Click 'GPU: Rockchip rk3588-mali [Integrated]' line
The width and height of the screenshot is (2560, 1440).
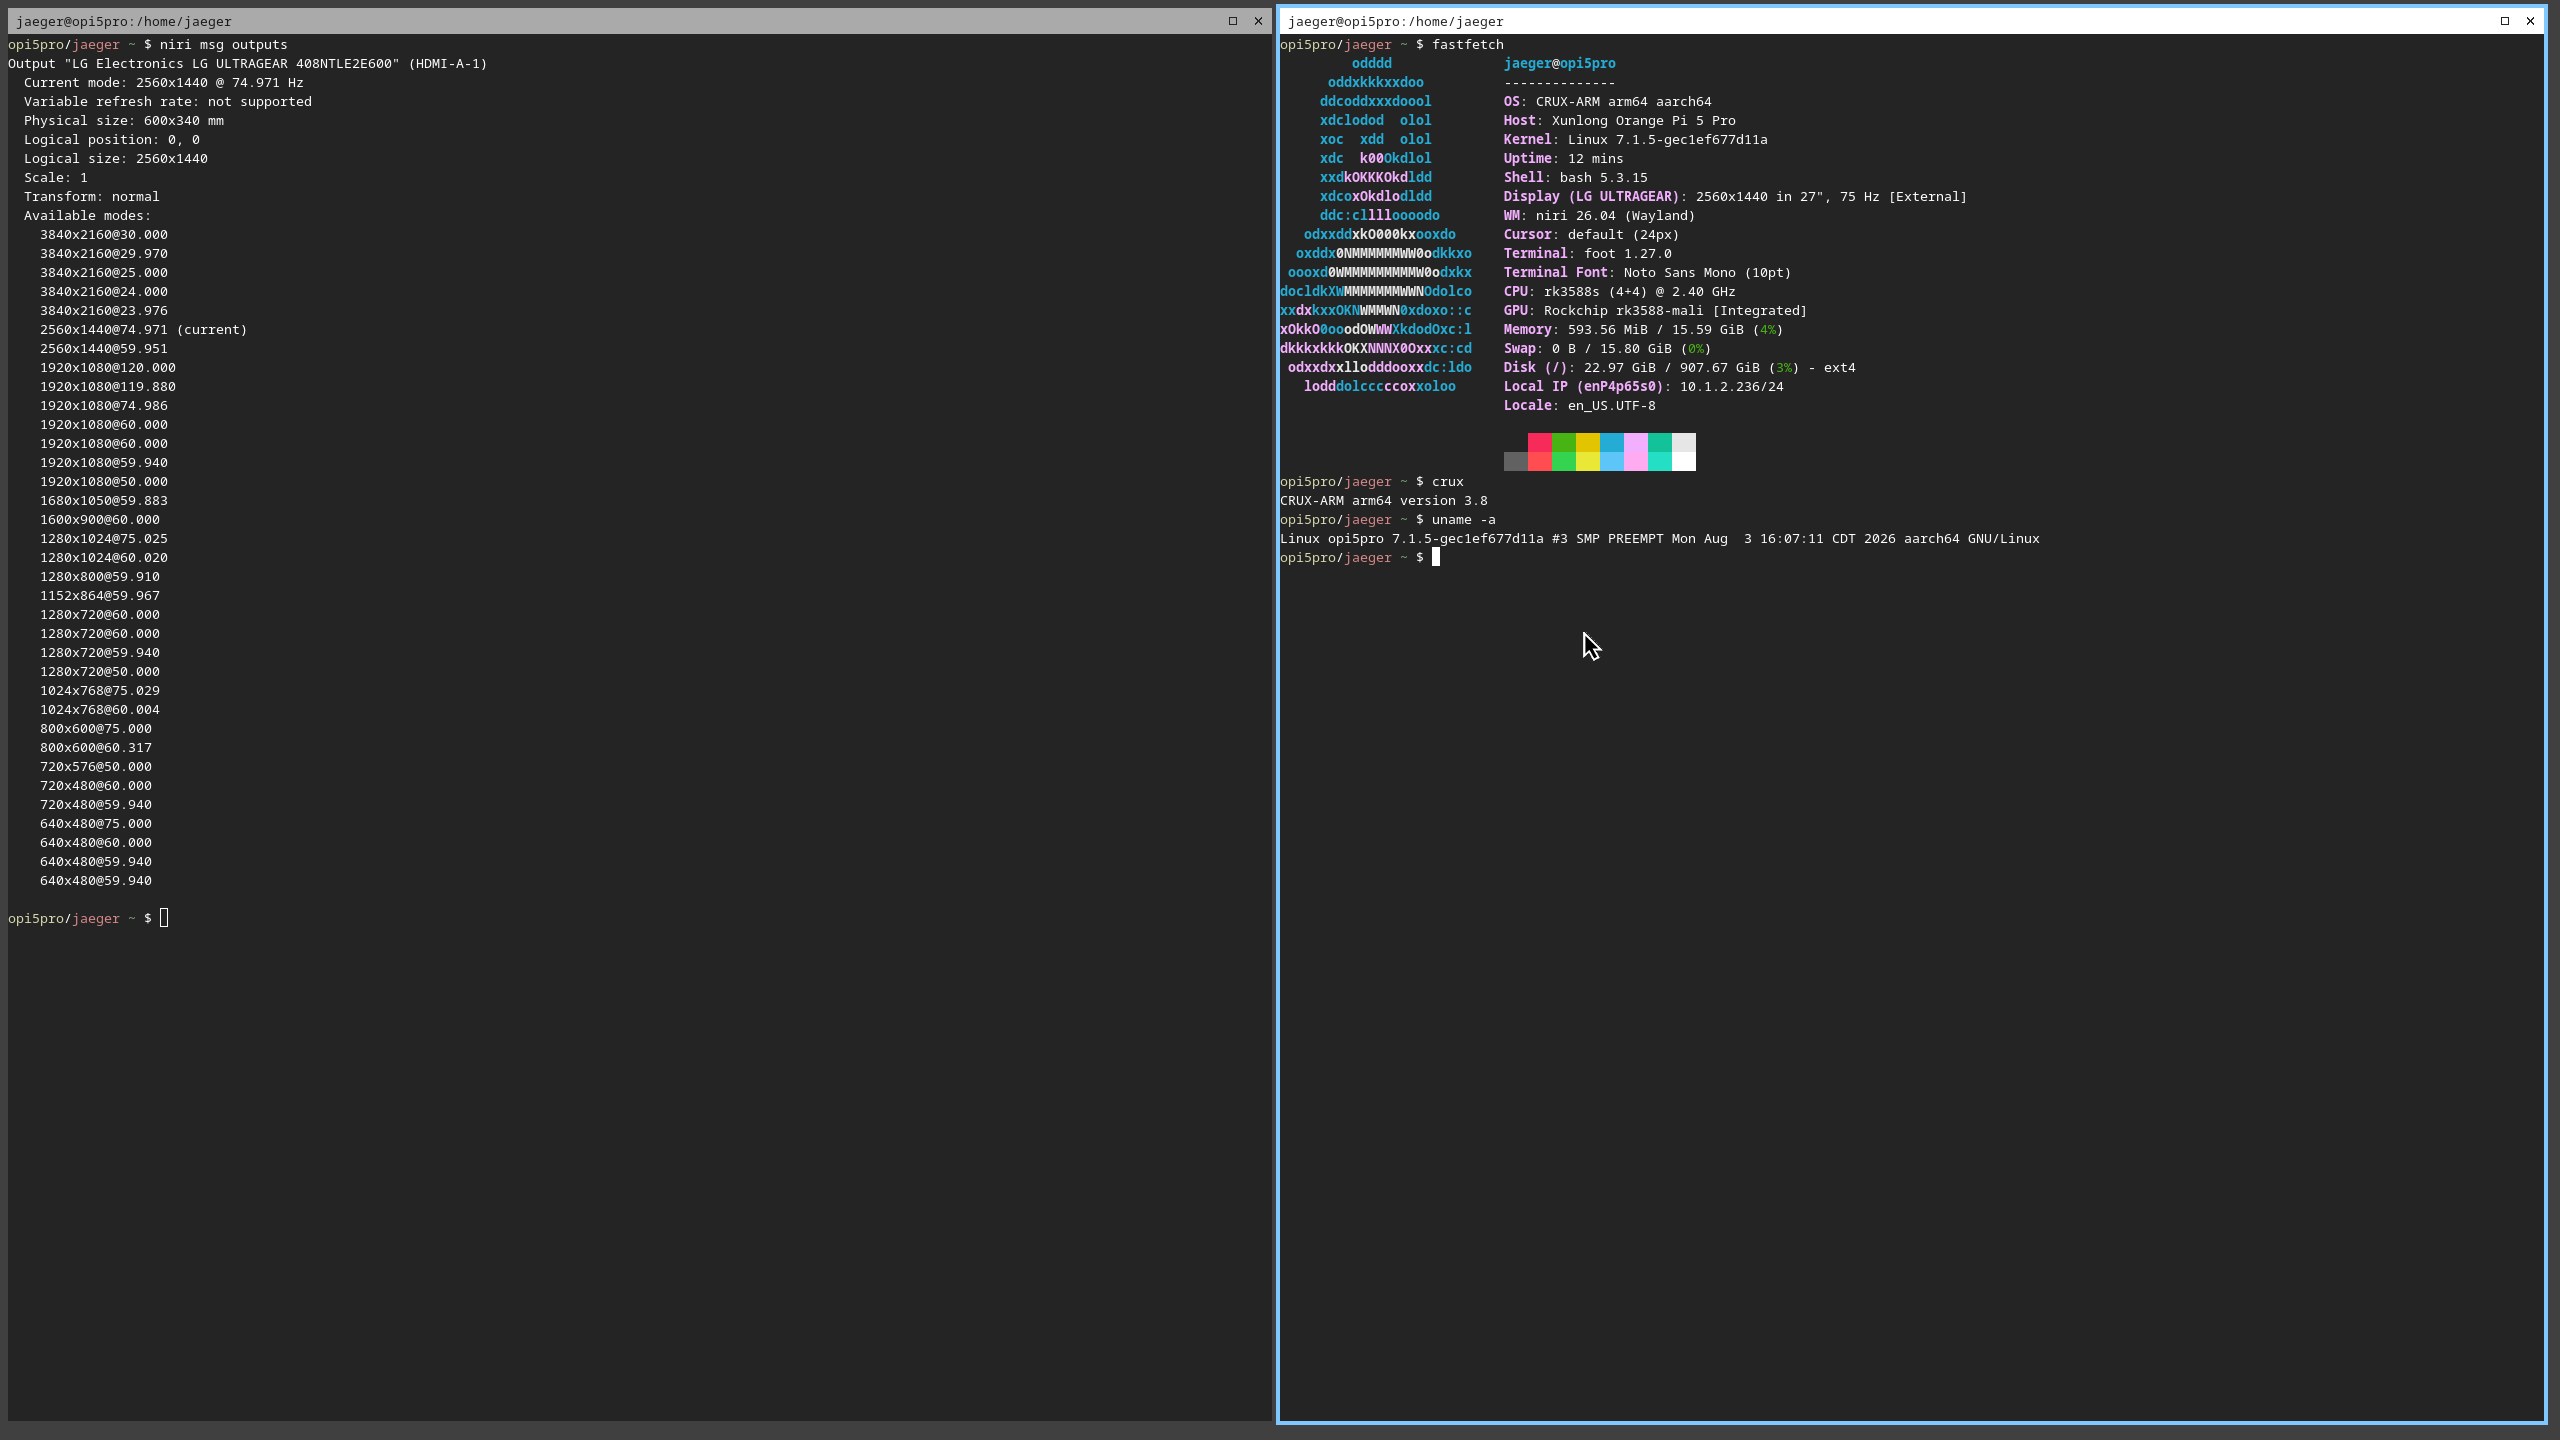(x=1656, y=311)
